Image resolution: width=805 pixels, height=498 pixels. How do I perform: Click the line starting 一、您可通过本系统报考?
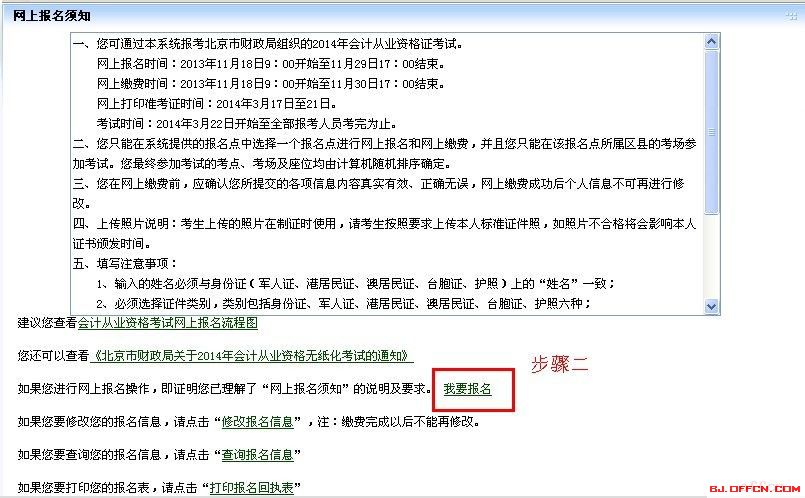point(268,44)
